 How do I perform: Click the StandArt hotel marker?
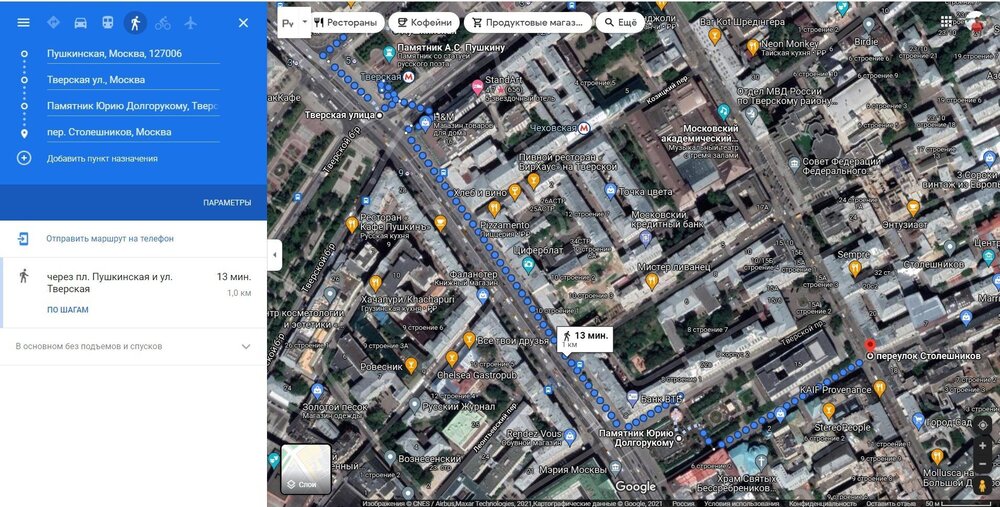(x=476, y=87)
